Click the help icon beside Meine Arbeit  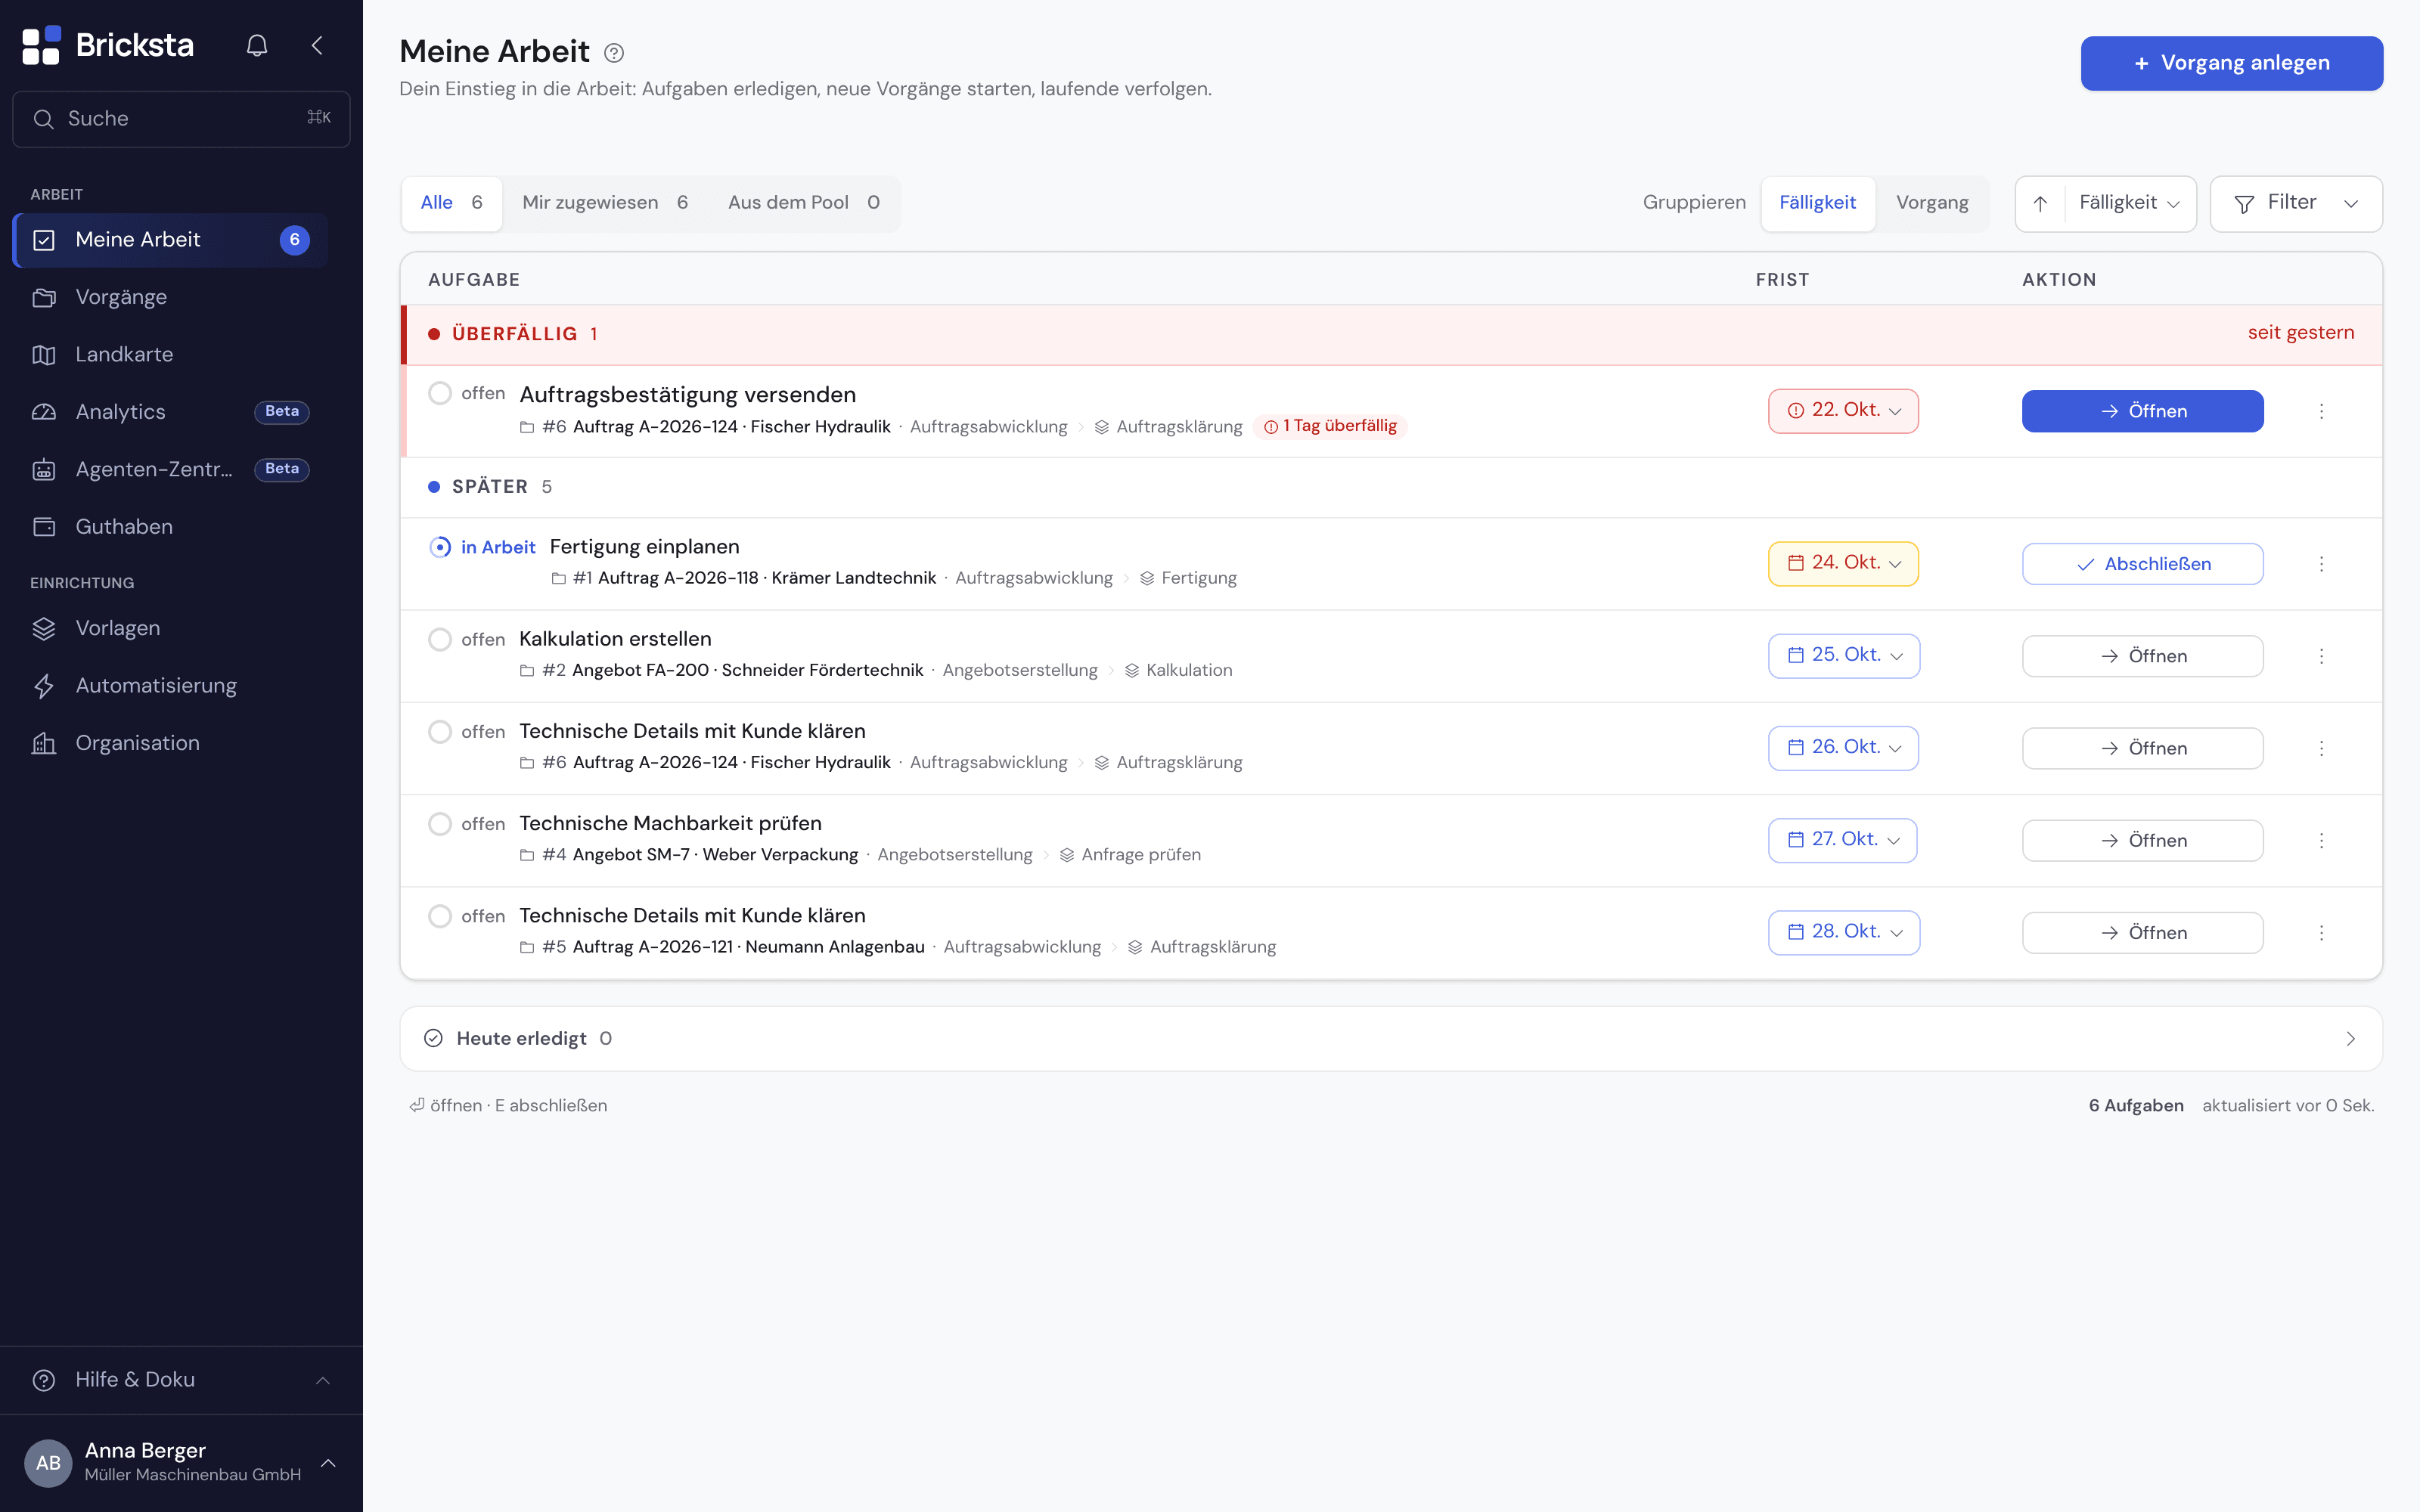click(x=614, y=53)
